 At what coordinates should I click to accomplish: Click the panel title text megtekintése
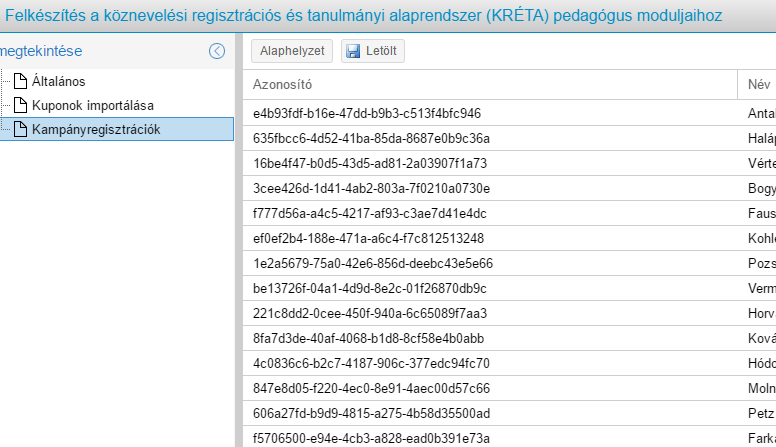(42, 51)
